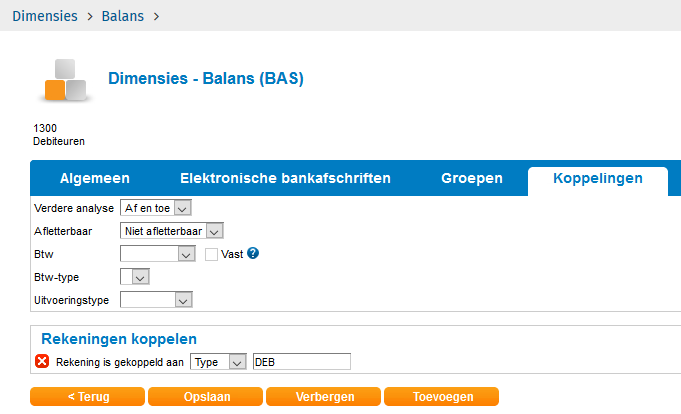This screenshot has width=681, height=414.
Task: Click the blue help icon next to Vast
Action: click(x=253, y=254)
